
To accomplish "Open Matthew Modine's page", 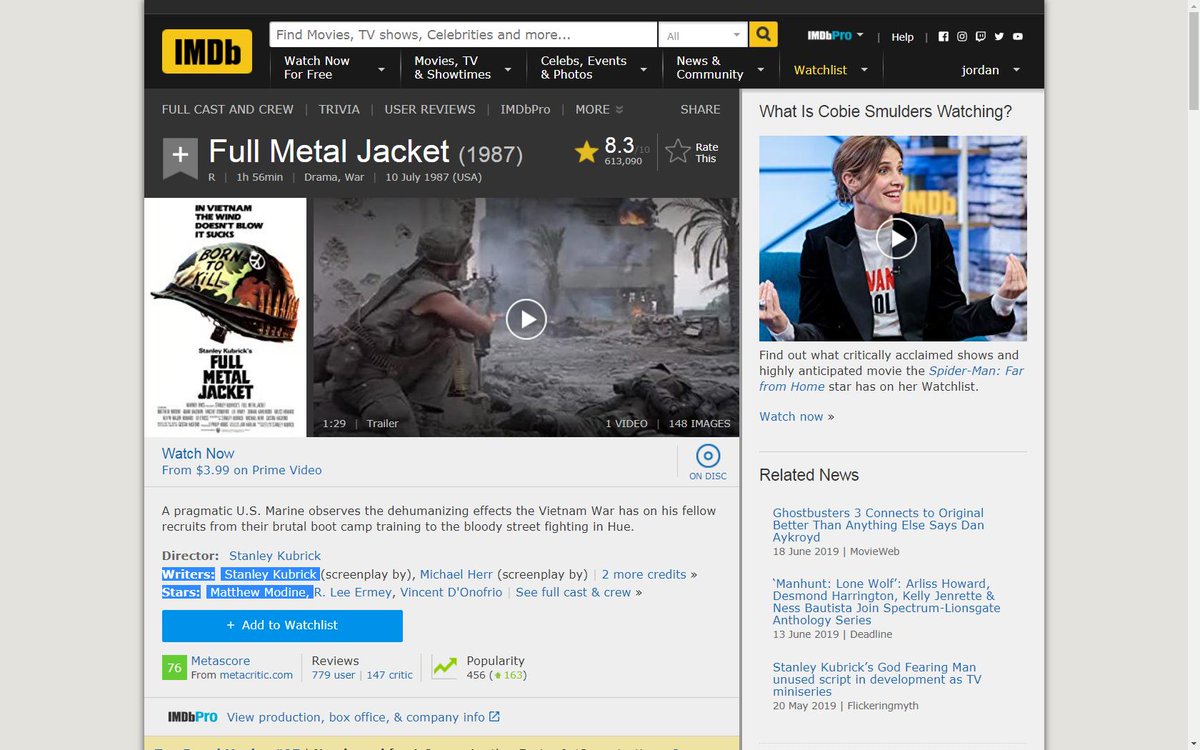I will tap(259, 592).
